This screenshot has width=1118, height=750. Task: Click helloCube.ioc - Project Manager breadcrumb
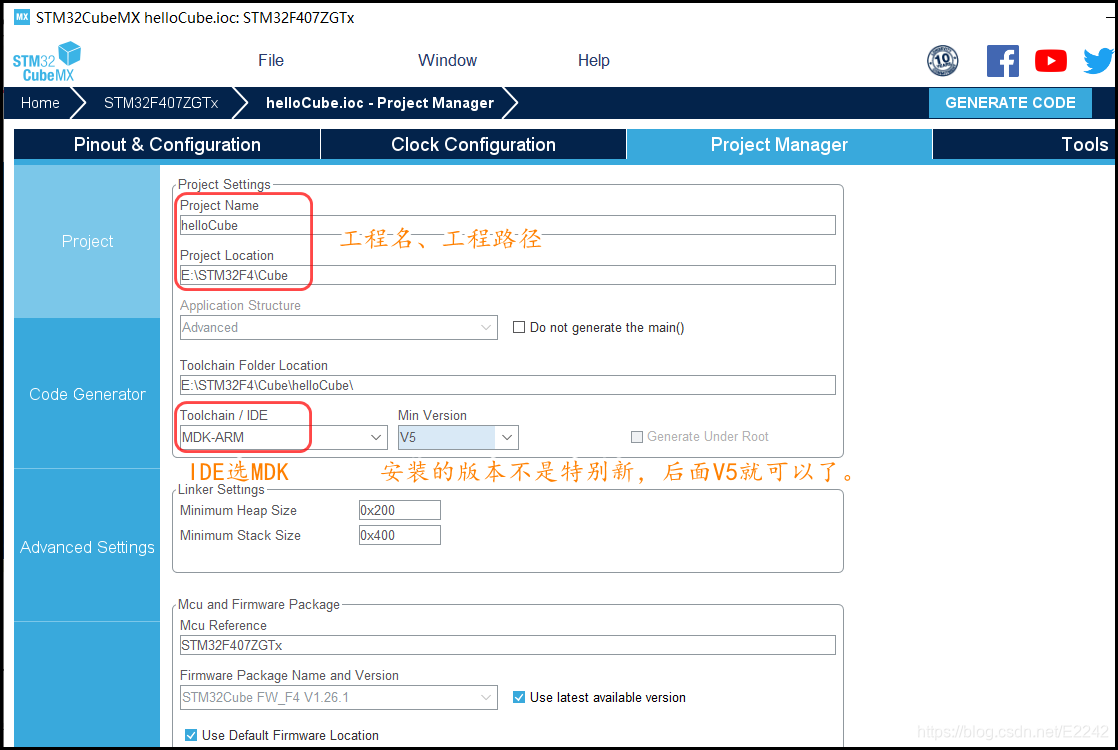tap(379, 103)
